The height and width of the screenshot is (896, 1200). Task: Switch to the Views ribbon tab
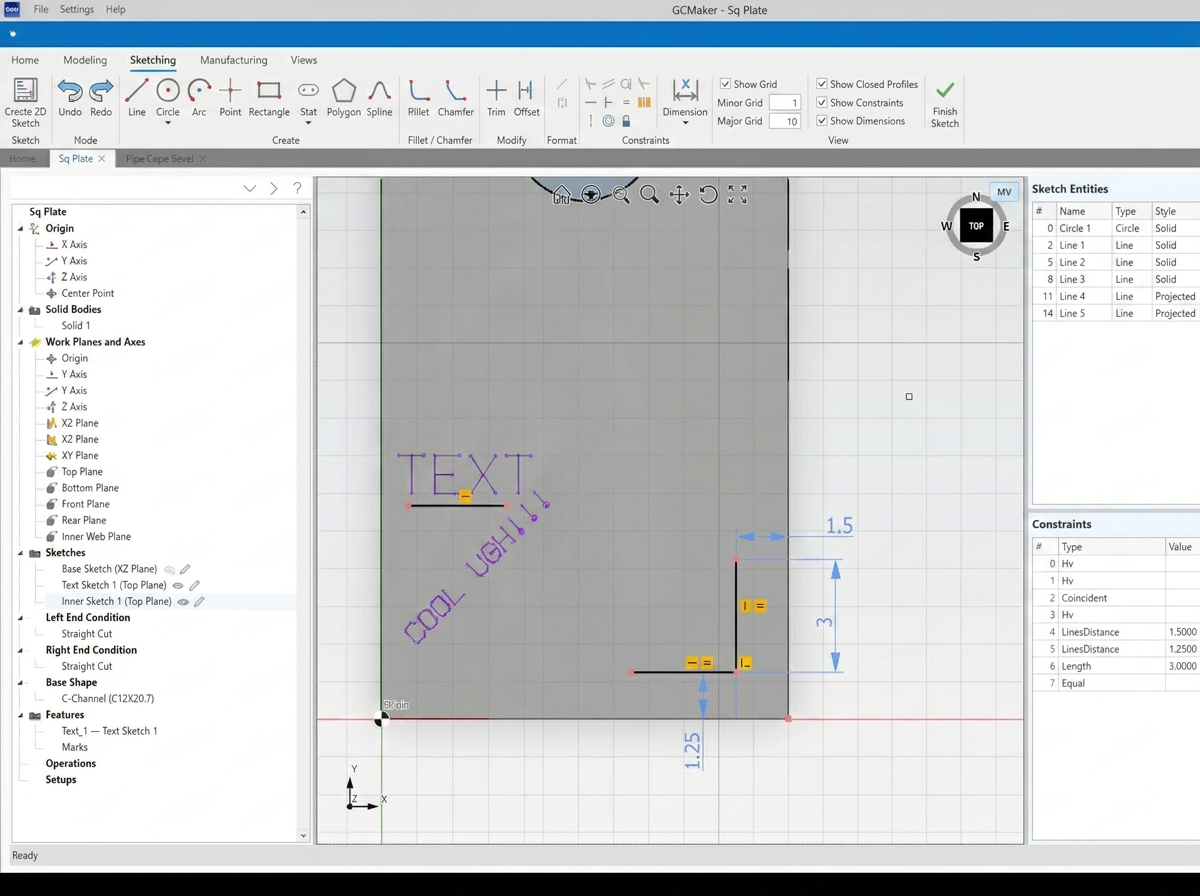point(304,60)
